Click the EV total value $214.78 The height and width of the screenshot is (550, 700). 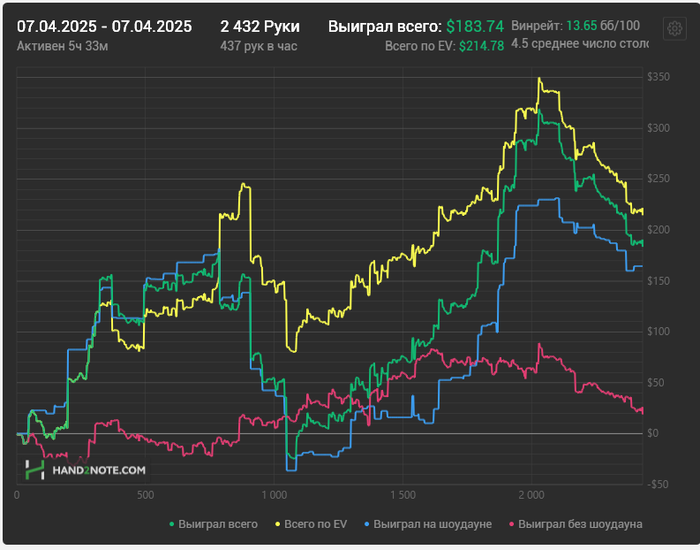point(481,46)
